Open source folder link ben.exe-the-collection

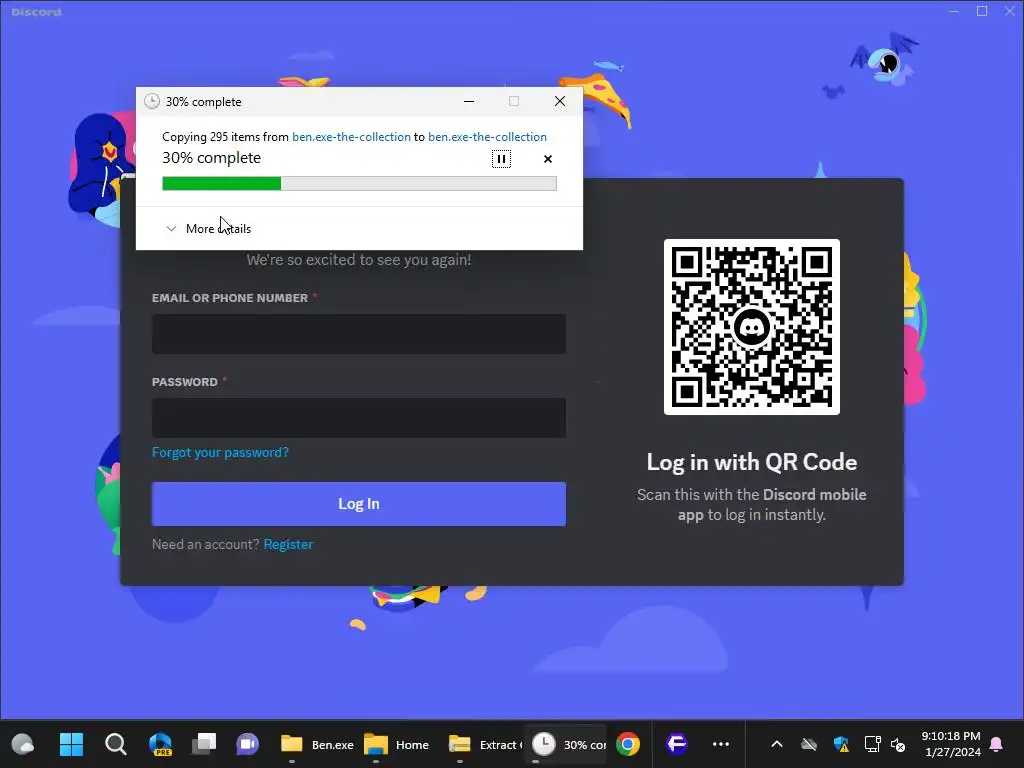point(351,136)
